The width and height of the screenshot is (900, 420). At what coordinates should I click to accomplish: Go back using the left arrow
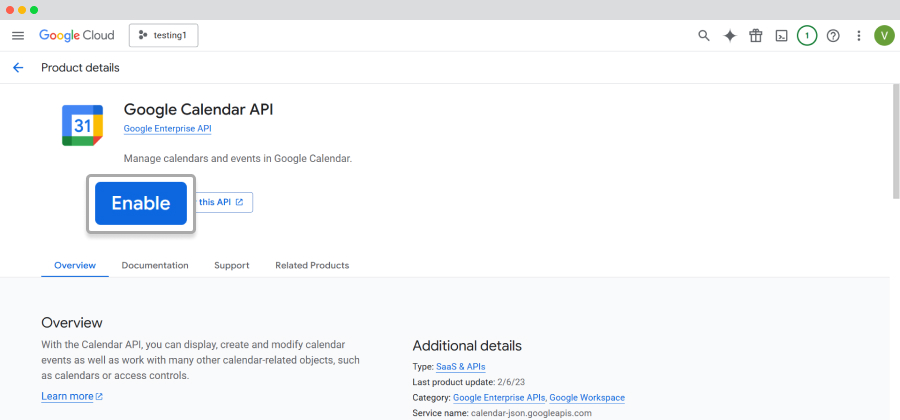click(18, 68)
